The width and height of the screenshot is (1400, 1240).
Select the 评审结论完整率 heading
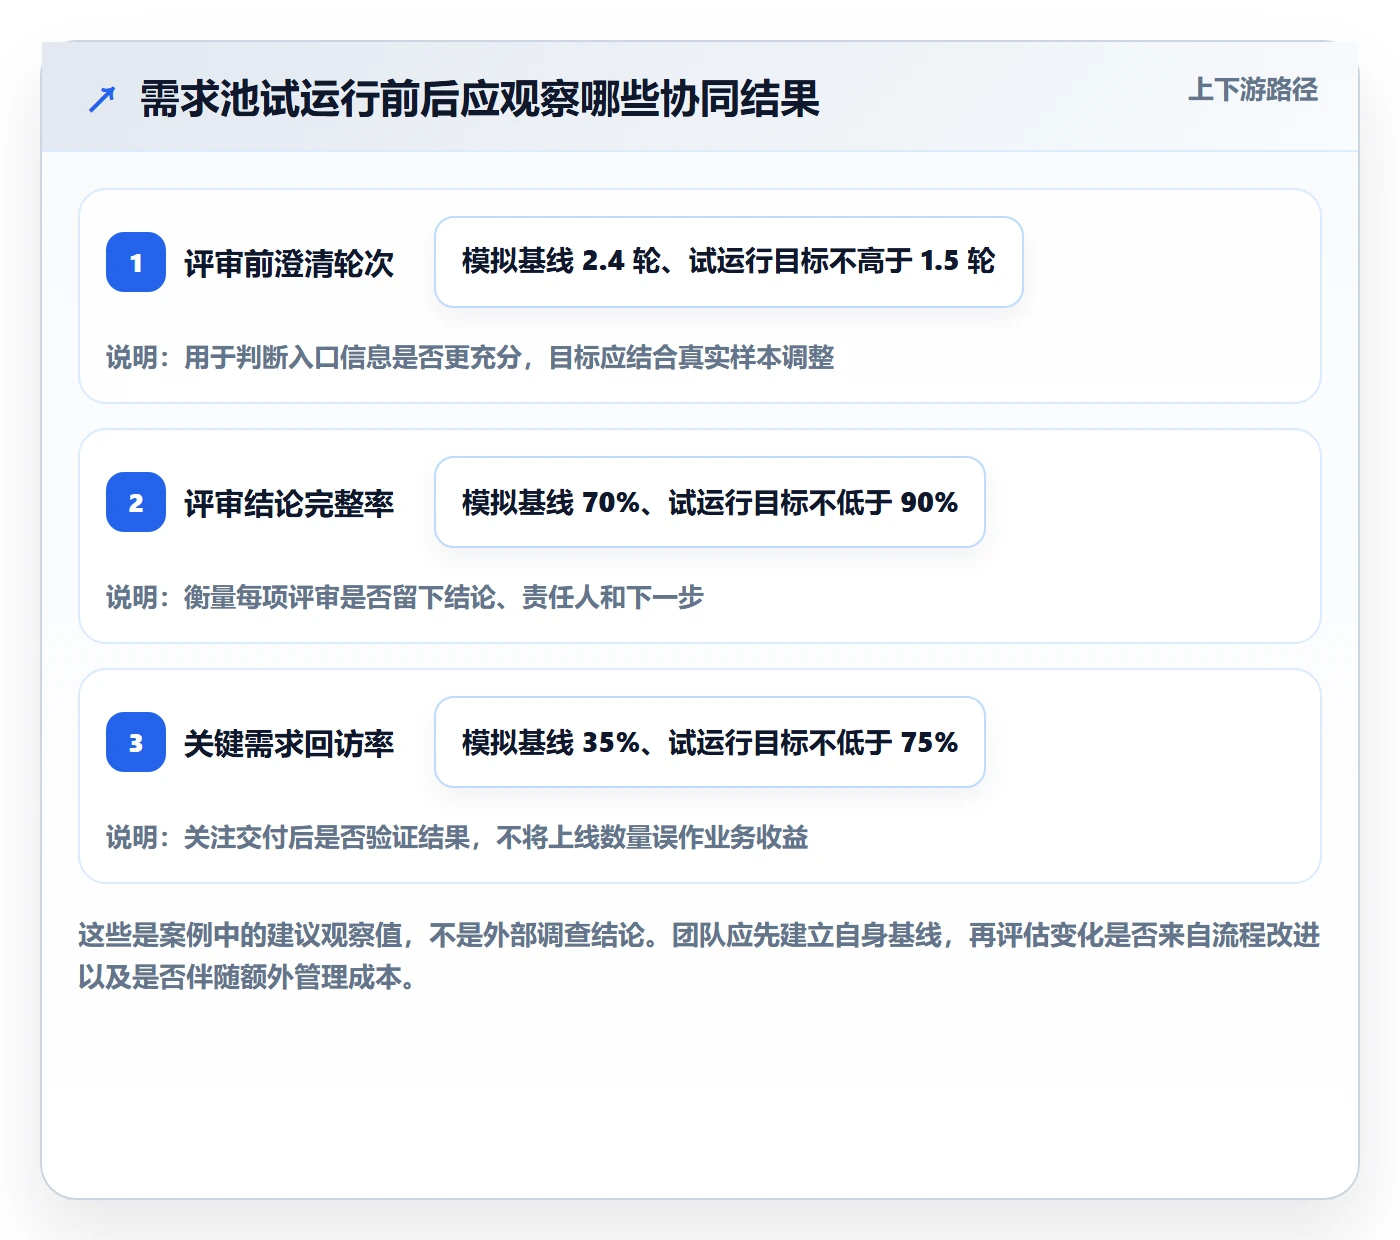289,503
